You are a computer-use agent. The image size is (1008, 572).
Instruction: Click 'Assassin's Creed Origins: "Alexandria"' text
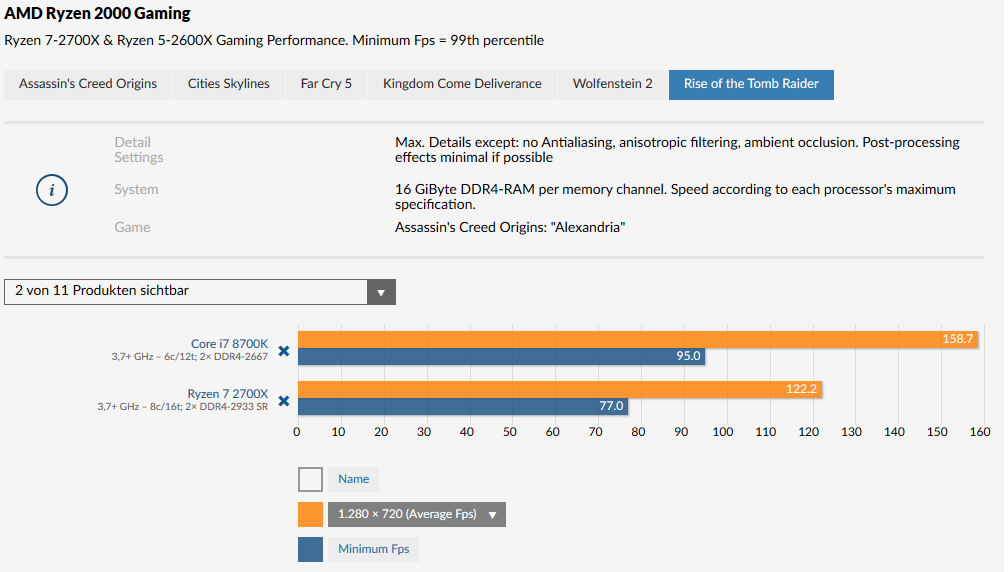[510, 228]
